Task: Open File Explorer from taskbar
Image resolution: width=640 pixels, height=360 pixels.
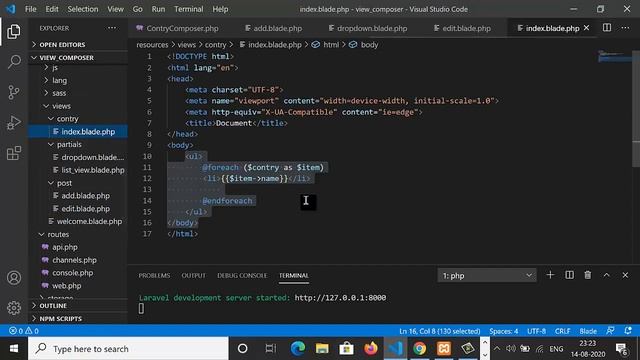Action: [x=322, y=349]
